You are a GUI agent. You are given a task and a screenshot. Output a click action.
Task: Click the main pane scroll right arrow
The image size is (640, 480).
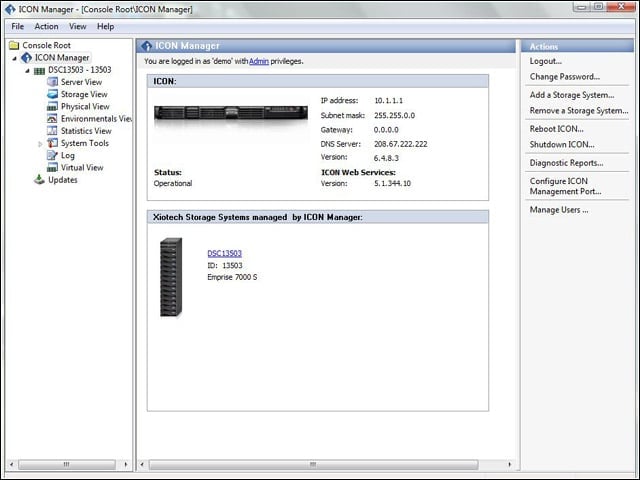(509, 464)
